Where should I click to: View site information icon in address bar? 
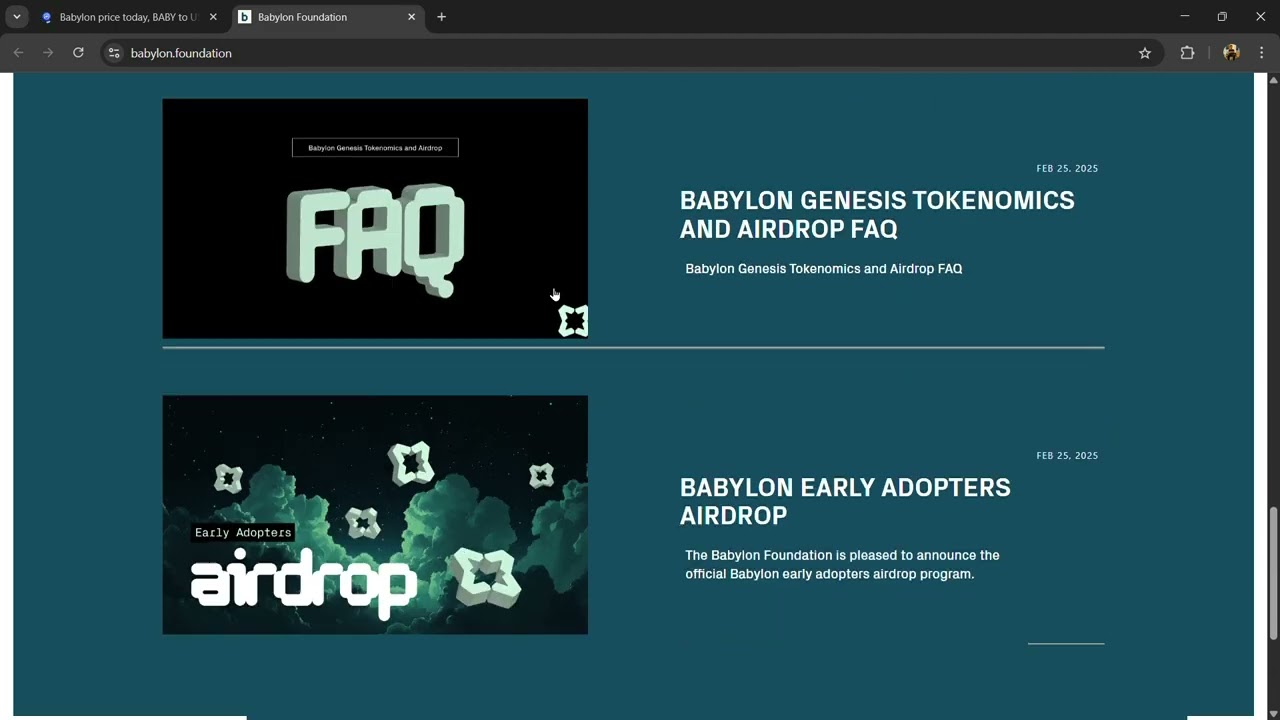coord(114,53)
